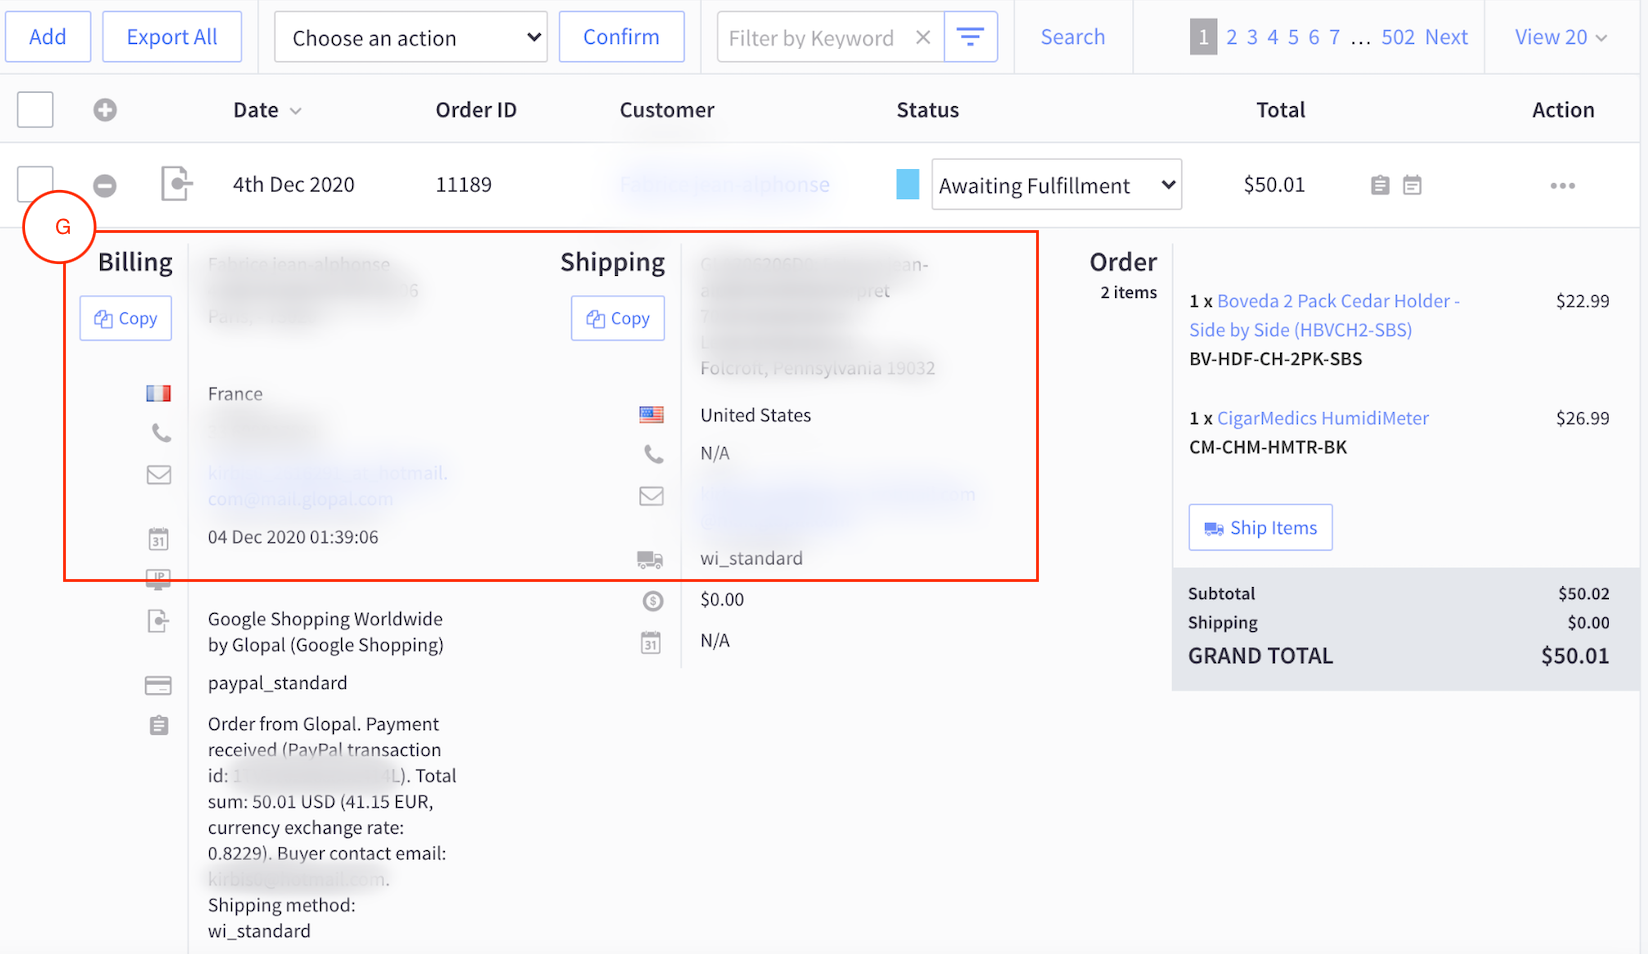Image resolution: width=1648 pixels, height=954 pixels.
Task: Sort by Order ID column header
Action: [476, 110]
